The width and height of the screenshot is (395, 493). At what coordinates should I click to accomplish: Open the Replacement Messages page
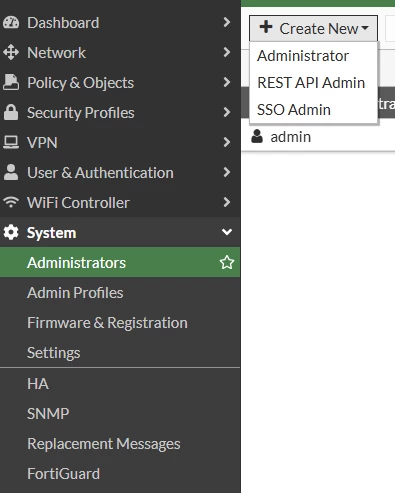tap(120, 444)
